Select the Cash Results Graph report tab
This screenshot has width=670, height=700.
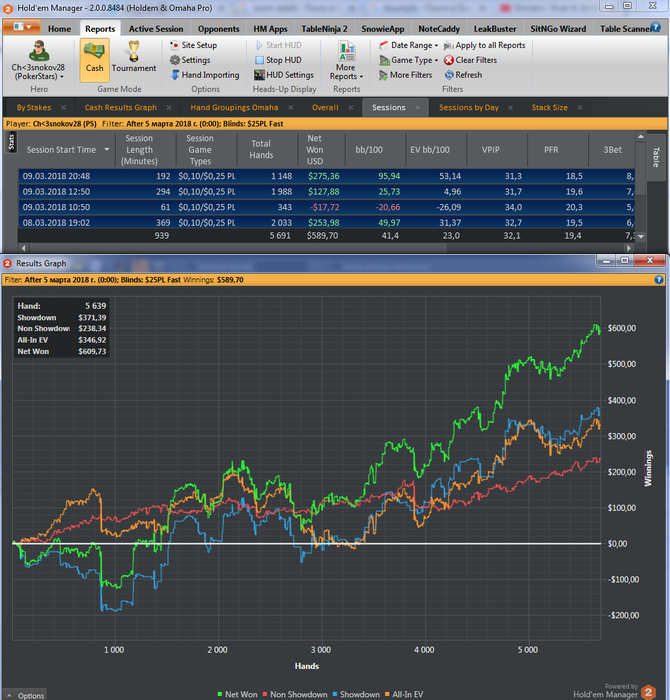pyautogui.click(x=121, y=108)
